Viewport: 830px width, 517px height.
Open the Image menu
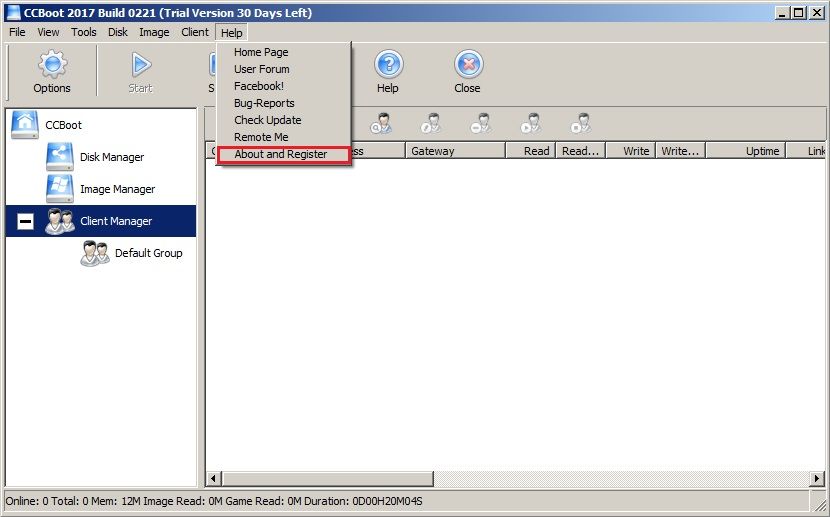(154, 32)
